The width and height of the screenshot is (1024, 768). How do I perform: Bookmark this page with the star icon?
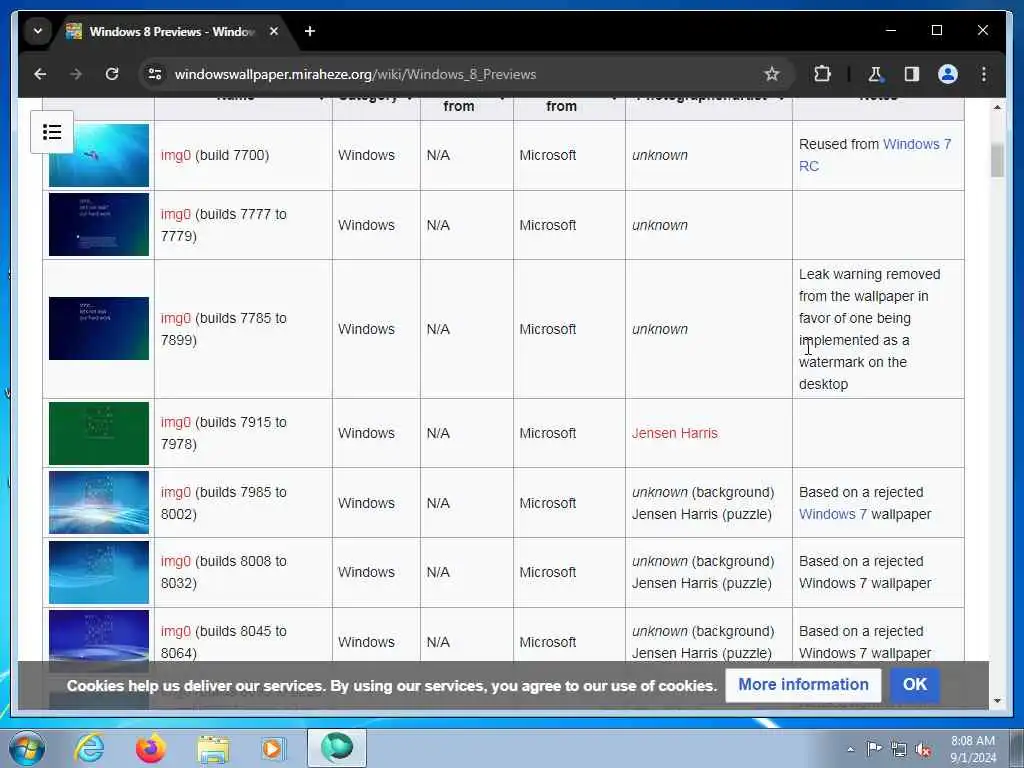coord(771,74)
